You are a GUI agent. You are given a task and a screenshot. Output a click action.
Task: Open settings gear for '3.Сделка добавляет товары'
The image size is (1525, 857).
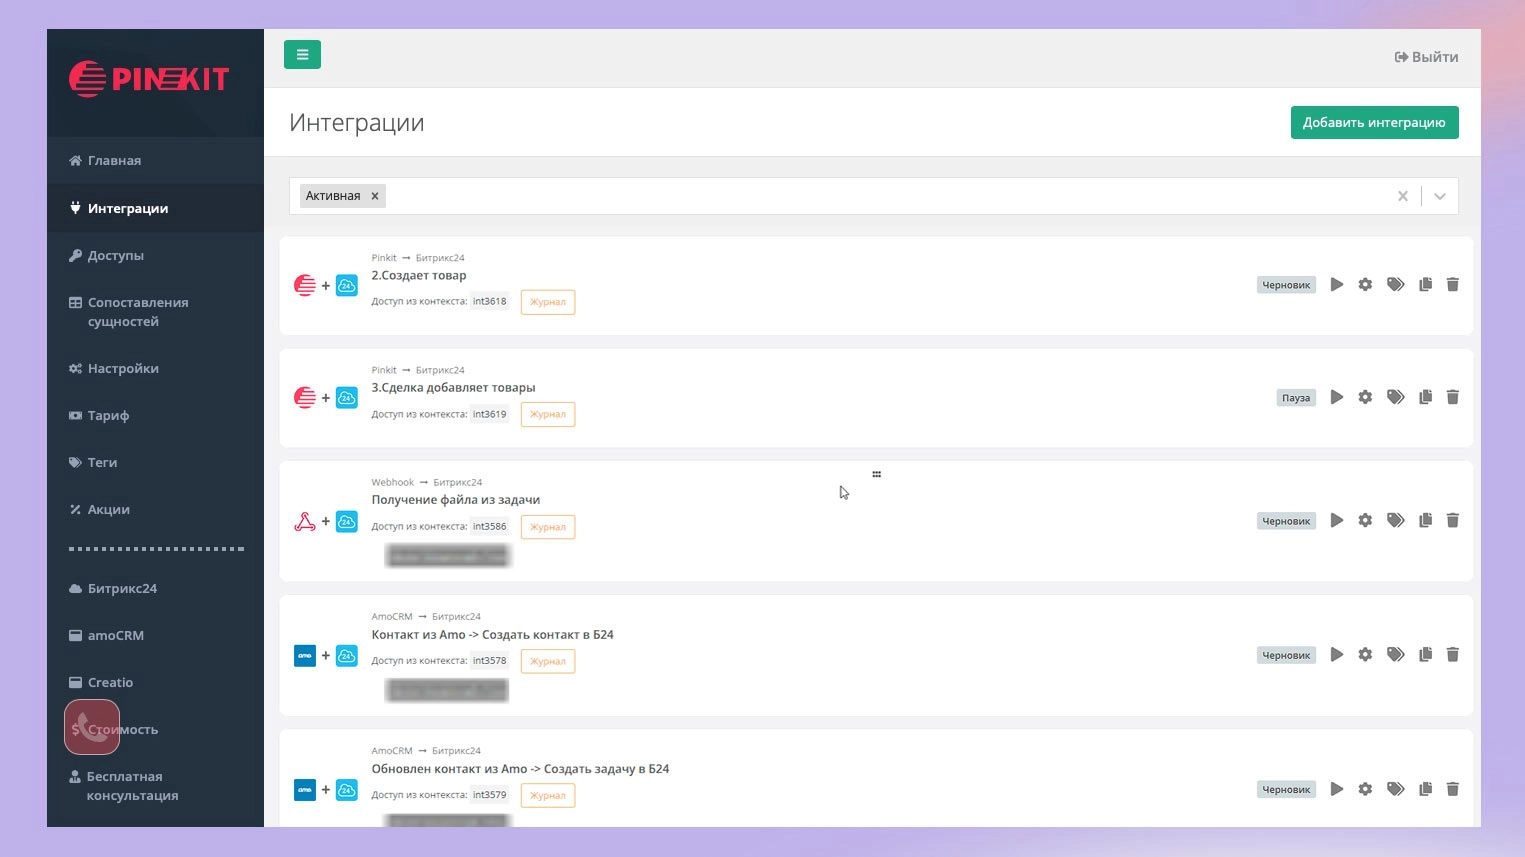tap(1365, 397)
